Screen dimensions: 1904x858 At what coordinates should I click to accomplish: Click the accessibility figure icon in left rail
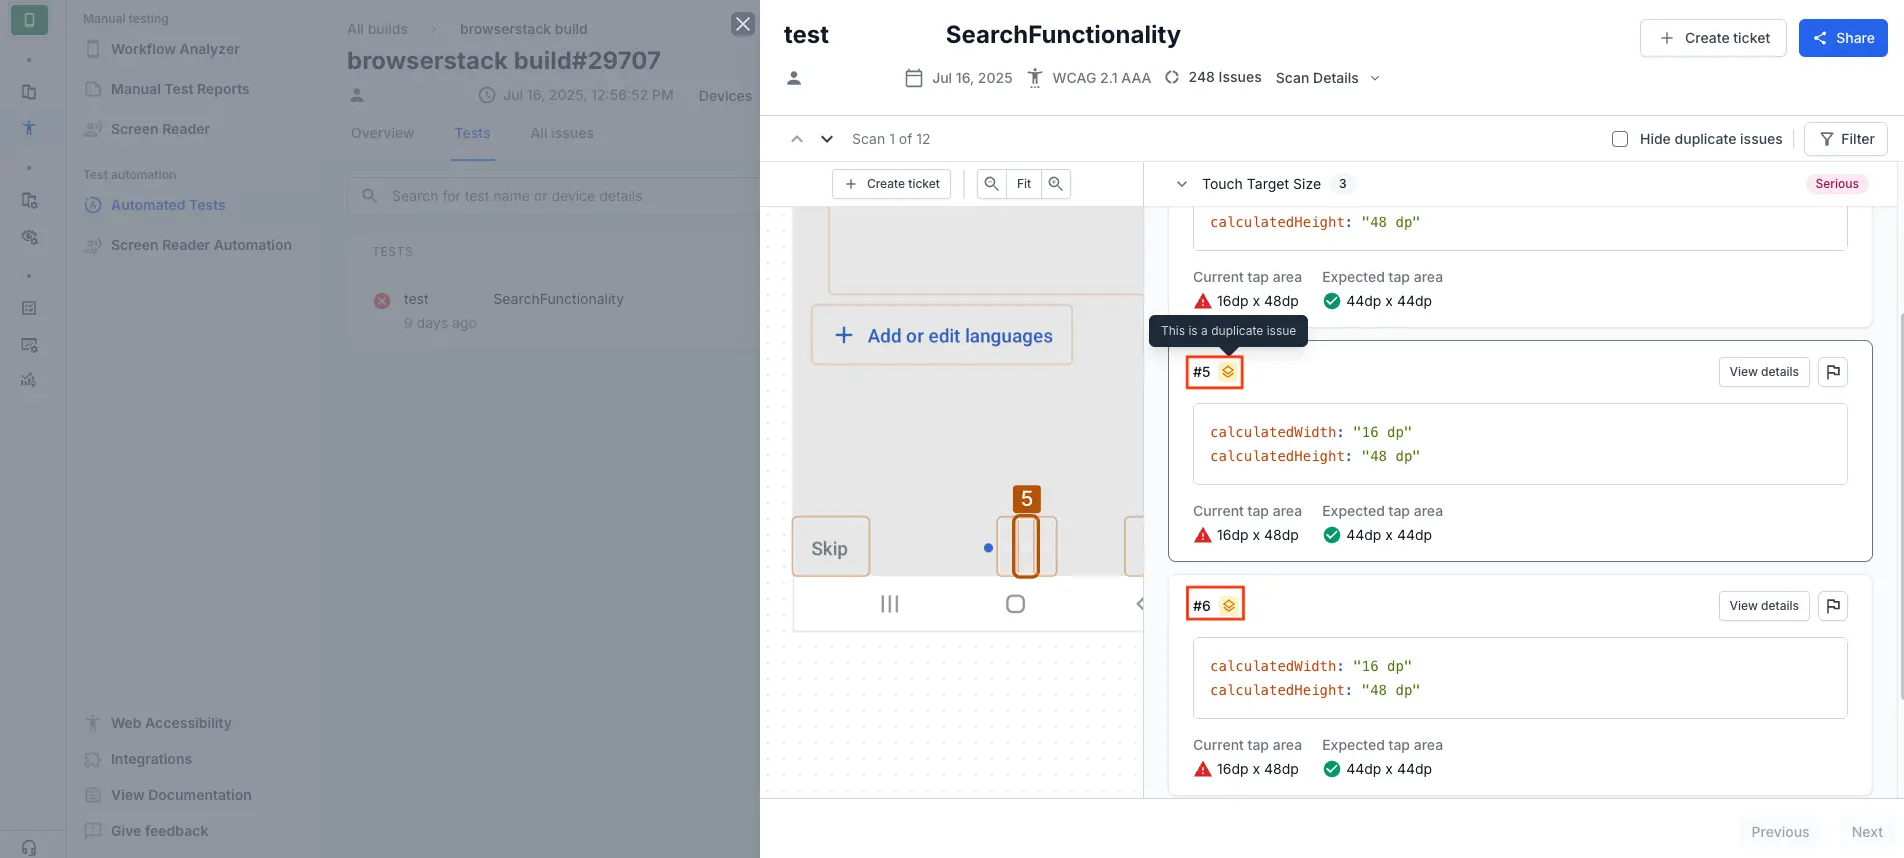tap(29, 128)
